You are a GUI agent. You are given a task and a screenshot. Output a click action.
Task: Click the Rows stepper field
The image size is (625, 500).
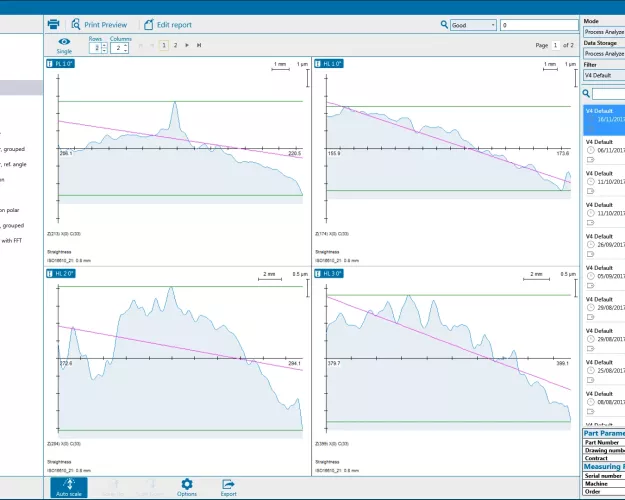click(x=96, y=47)
